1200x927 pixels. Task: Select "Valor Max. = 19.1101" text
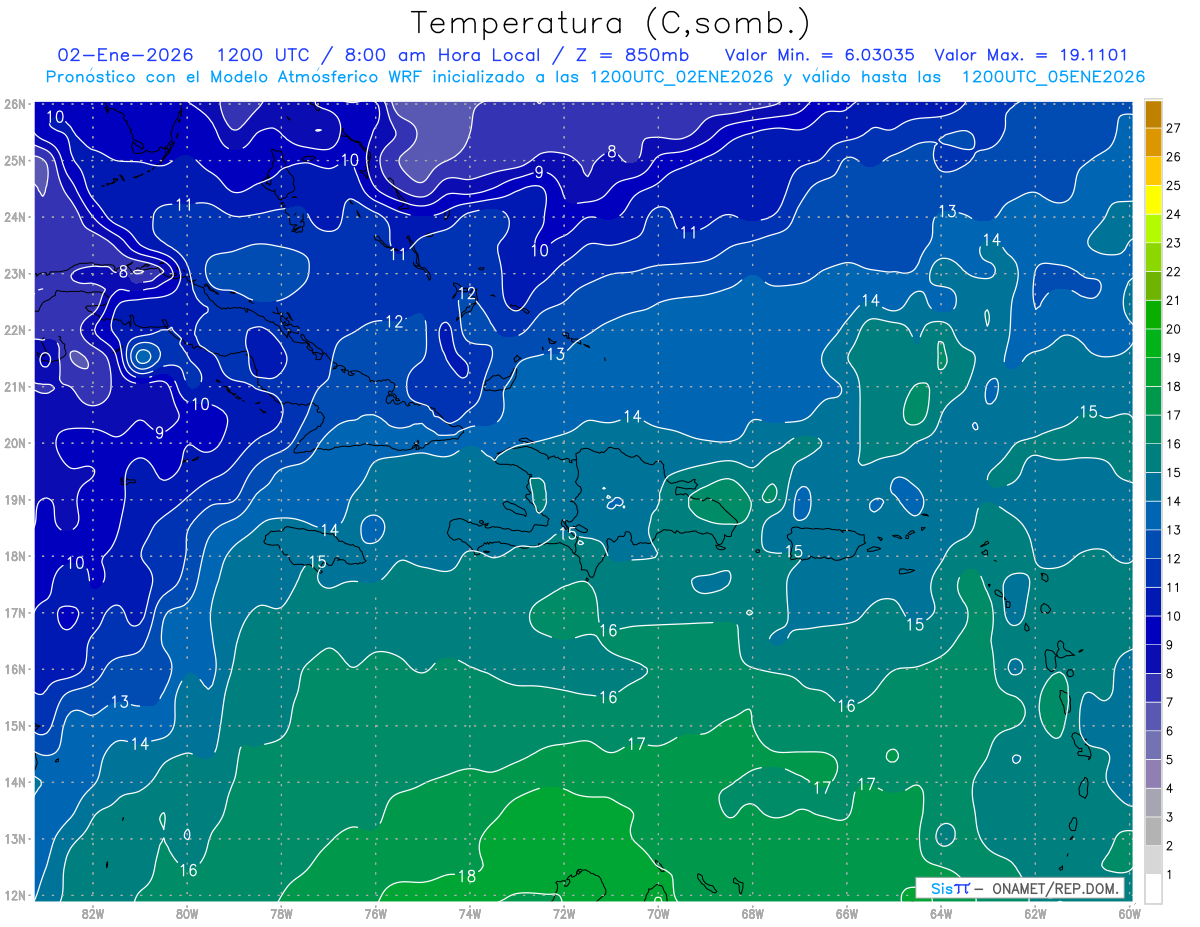1029,55
